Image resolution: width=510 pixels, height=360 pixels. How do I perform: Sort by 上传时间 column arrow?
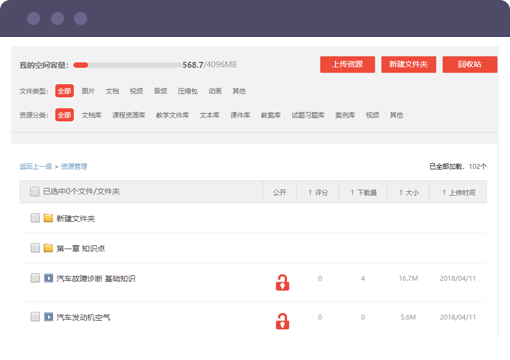(444, 192)
